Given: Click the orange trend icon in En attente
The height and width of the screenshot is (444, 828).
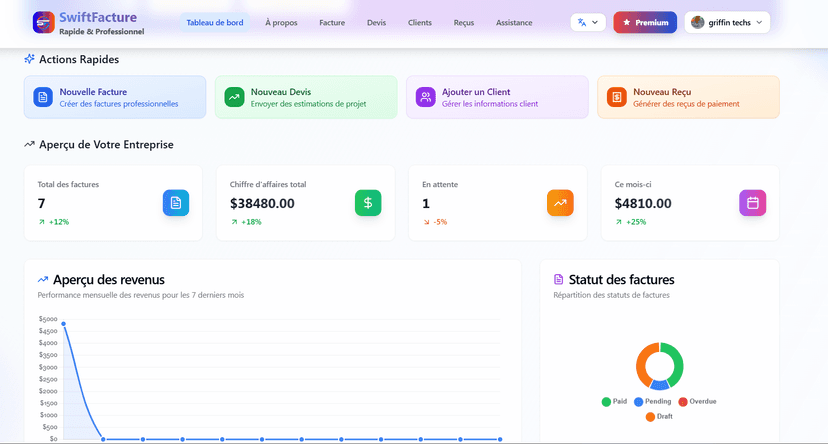Looking at the screenshot, I should [x=560, y=203].
